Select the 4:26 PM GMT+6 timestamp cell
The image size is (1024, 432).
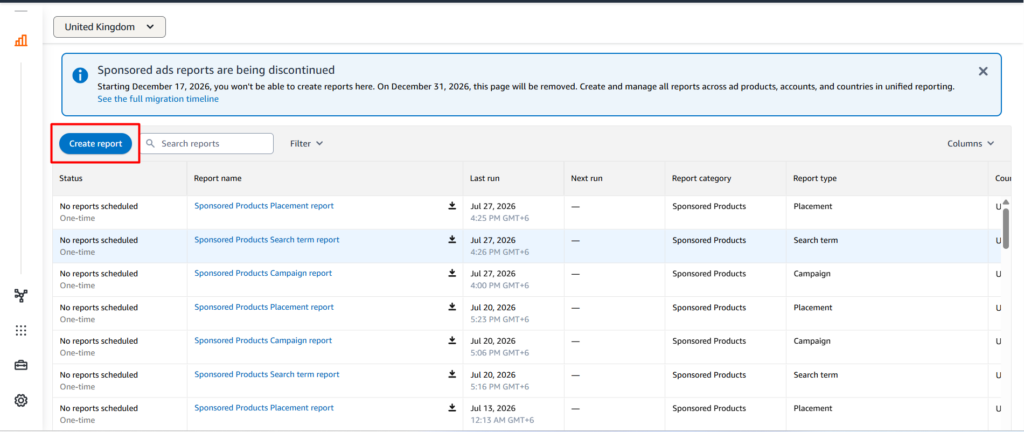(500, 252)
